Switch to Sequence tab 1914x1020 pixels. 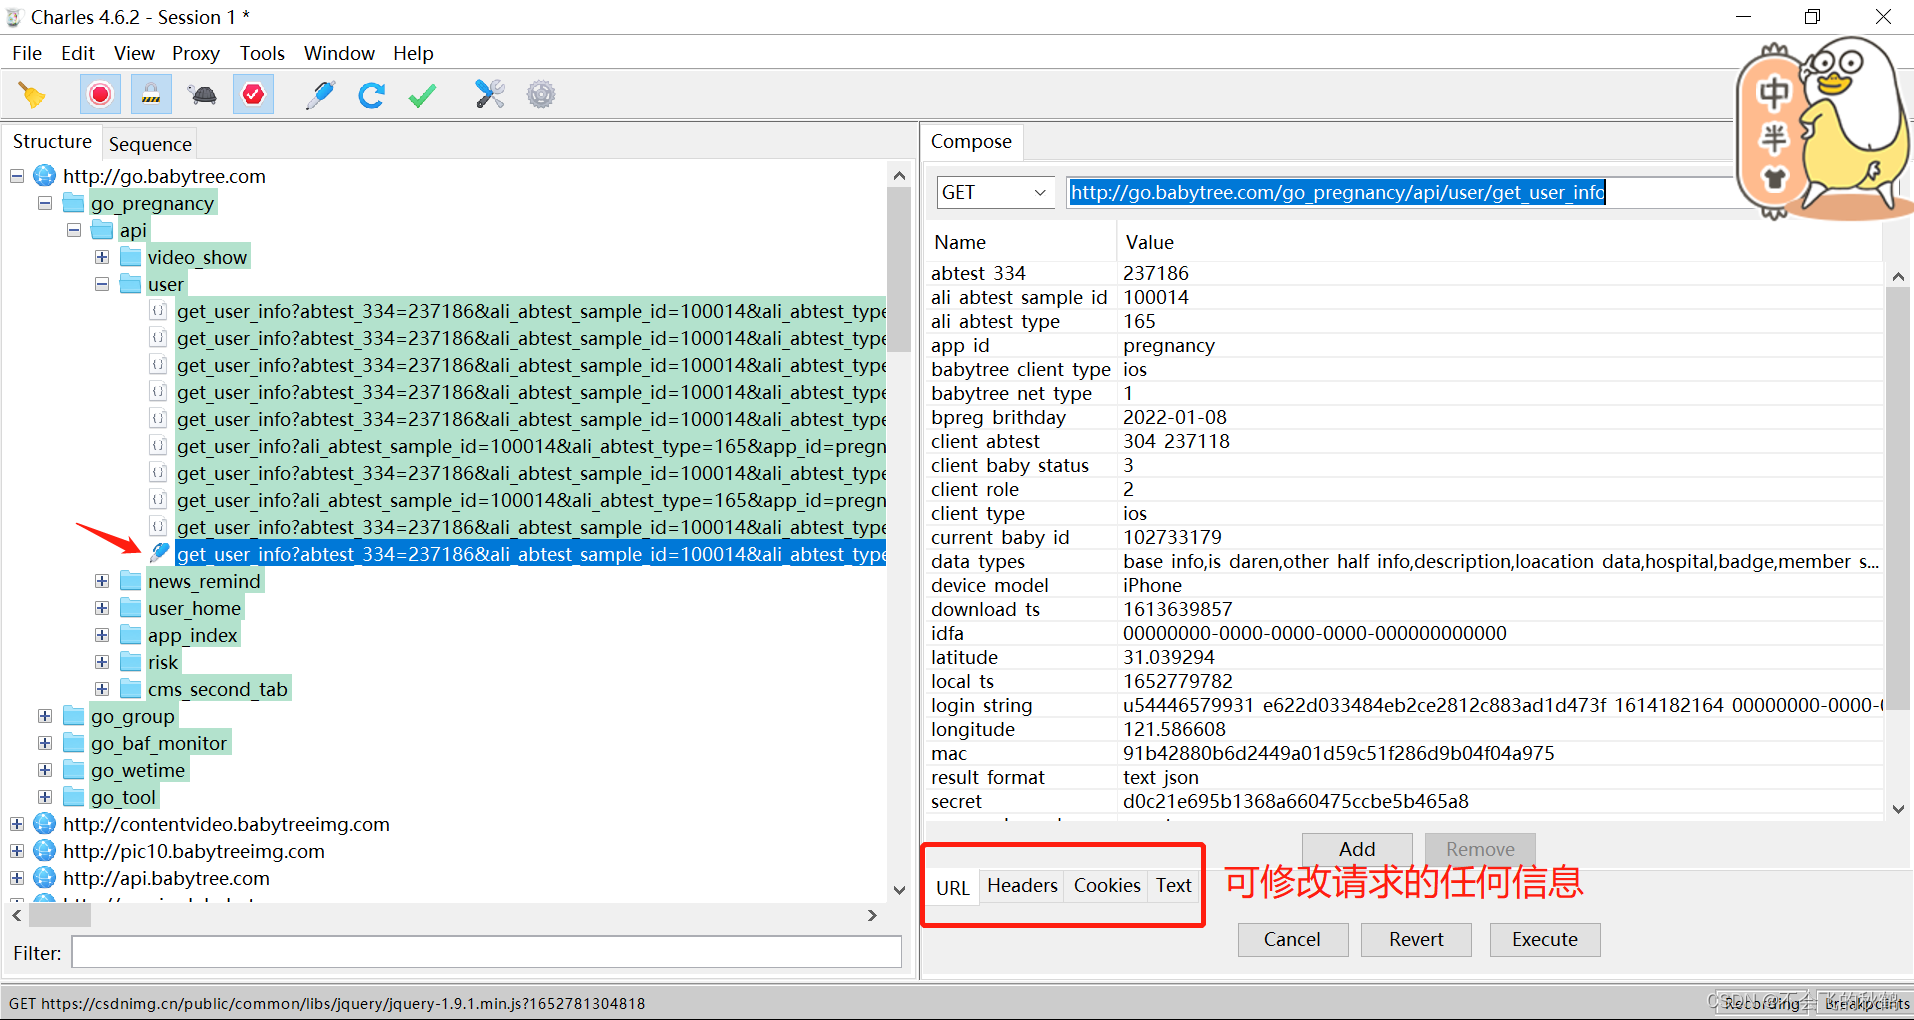point(150,144)
